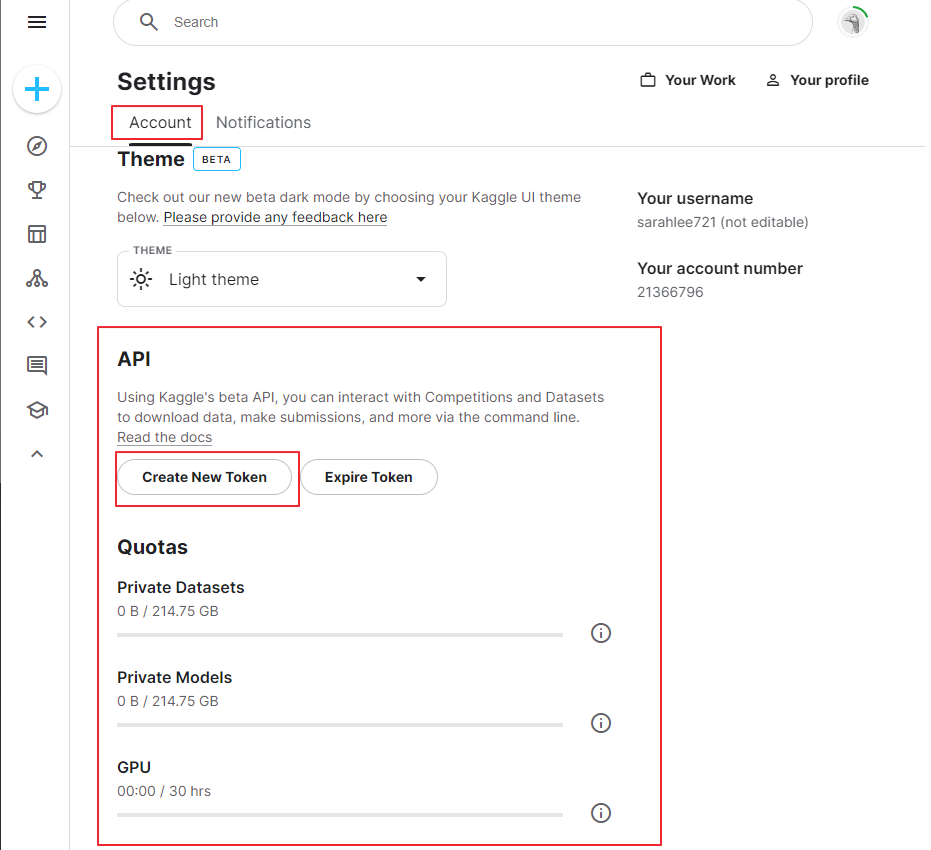
Task: Click username text sarahlee721
Action: 676,222
